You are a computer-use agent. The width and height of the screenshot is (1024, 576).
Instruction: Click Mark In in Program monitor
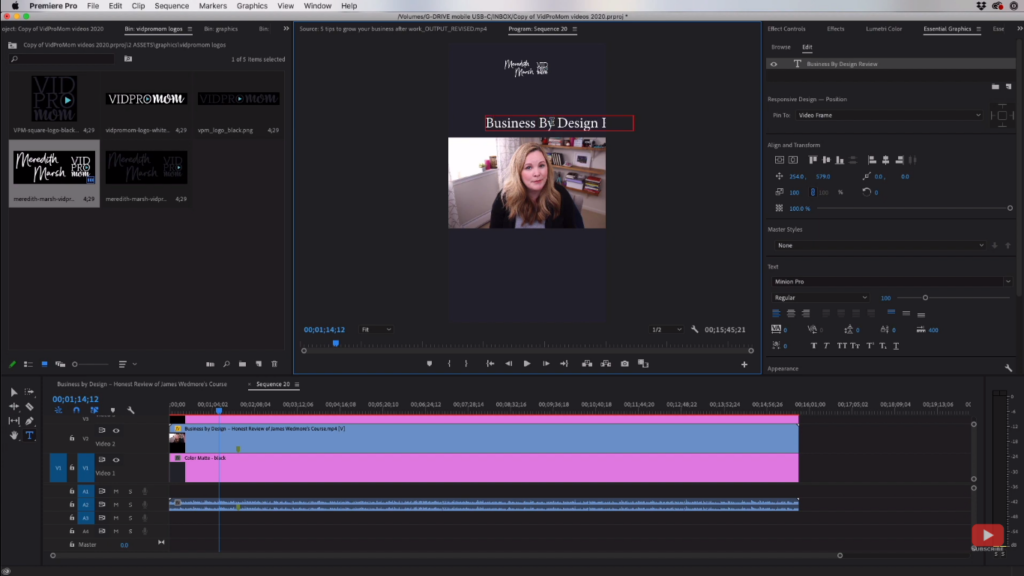click(x=449, y=364)
